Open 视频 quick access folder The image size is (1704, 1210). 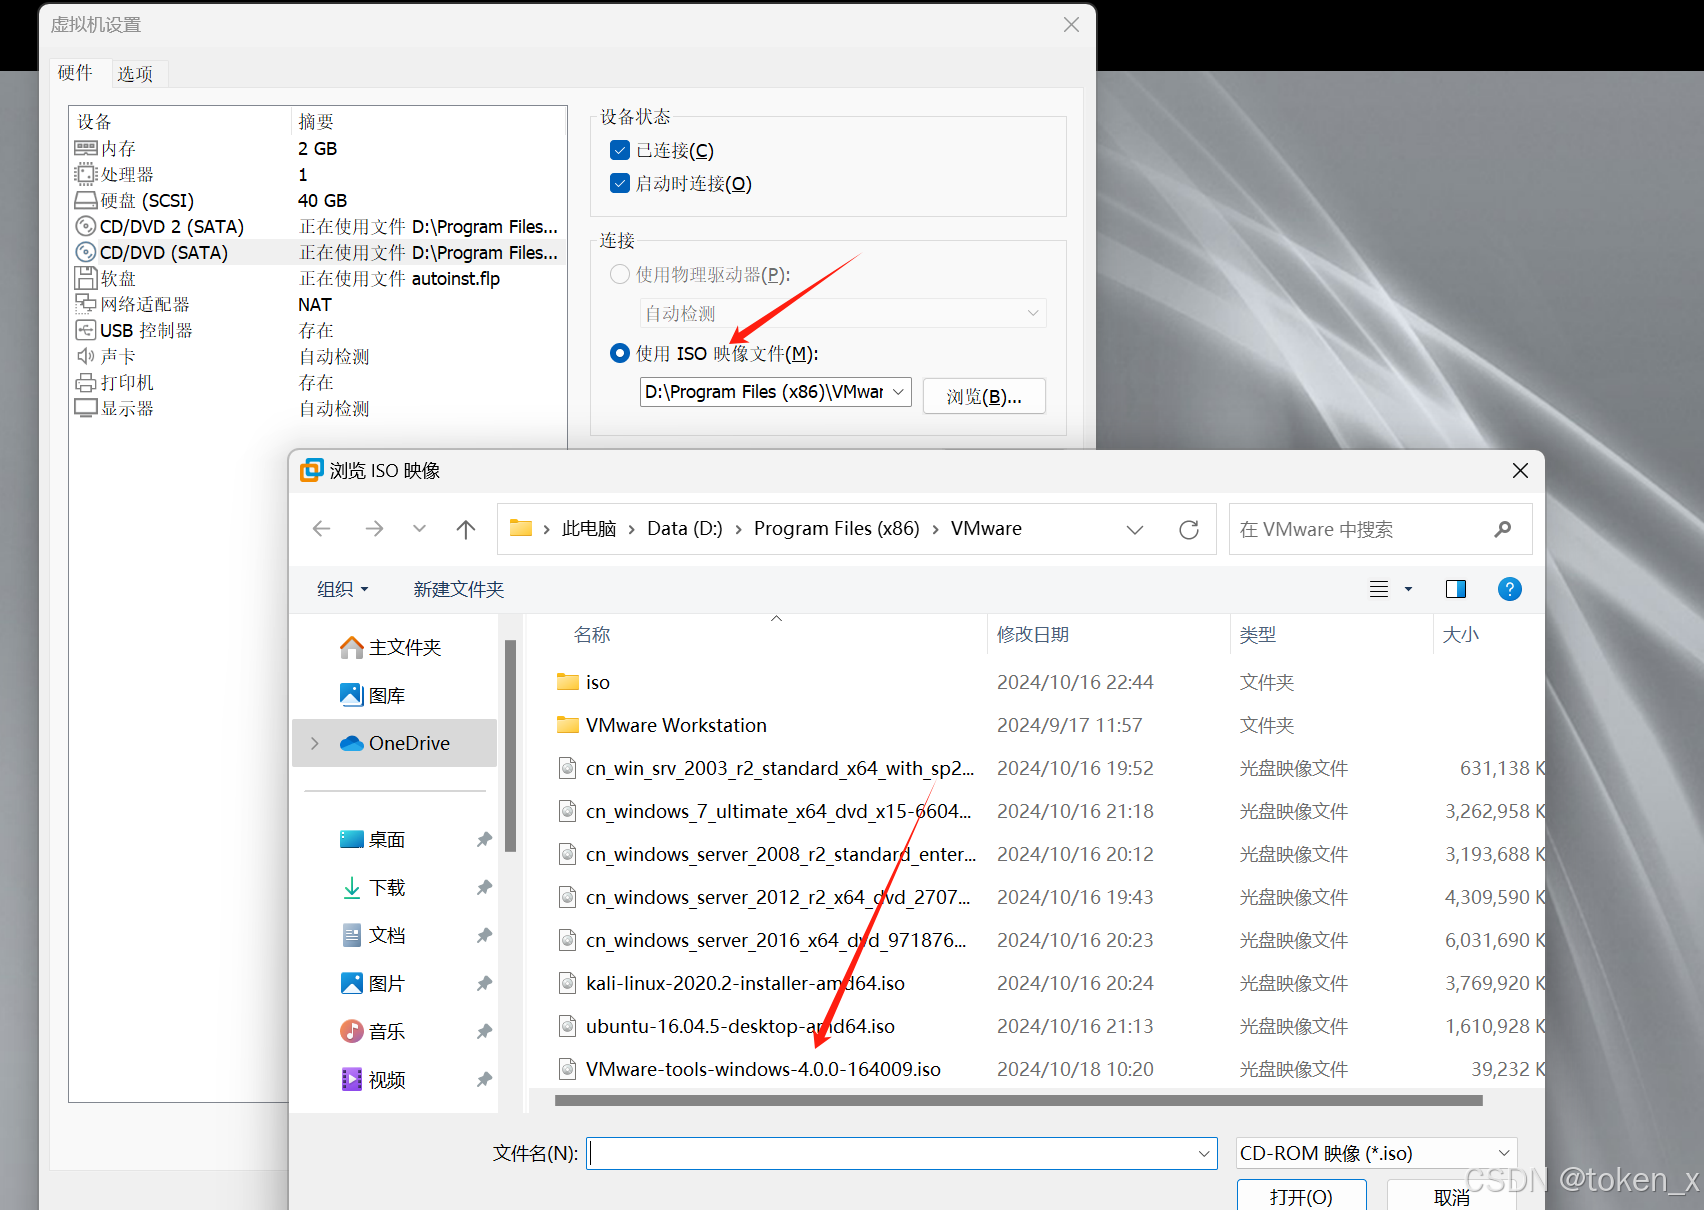pyautogui.click(x=373, y=1080)
